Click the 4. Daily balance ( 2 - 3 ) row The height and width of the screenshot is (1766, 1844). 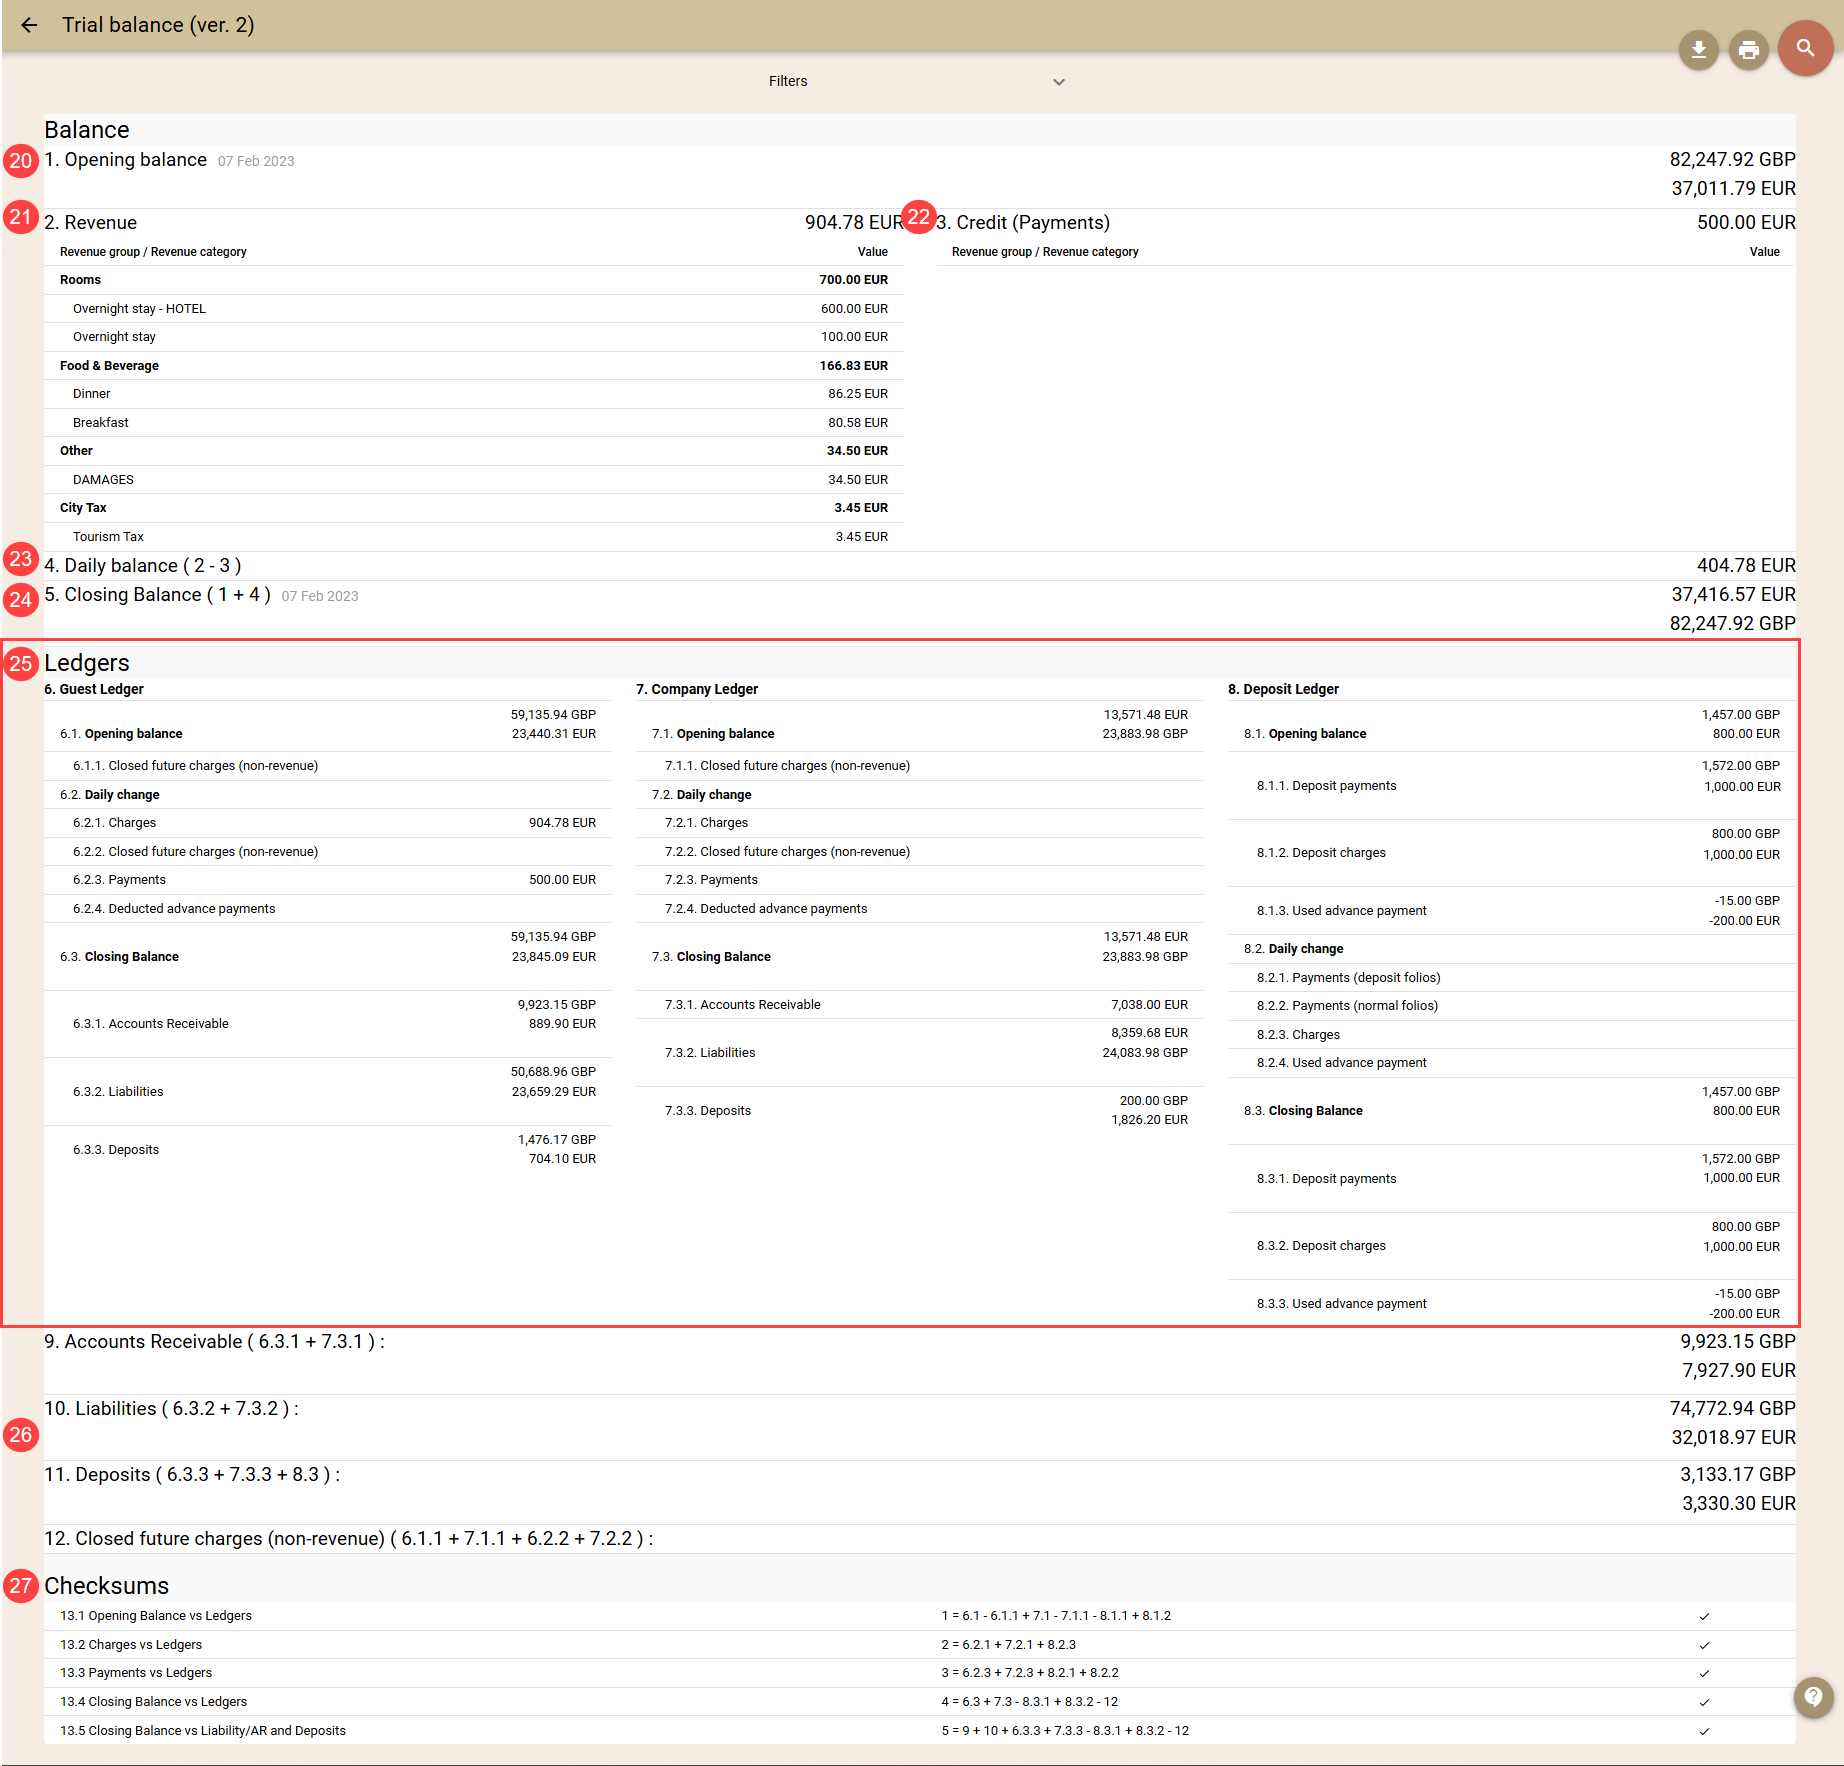click(920, 566)
